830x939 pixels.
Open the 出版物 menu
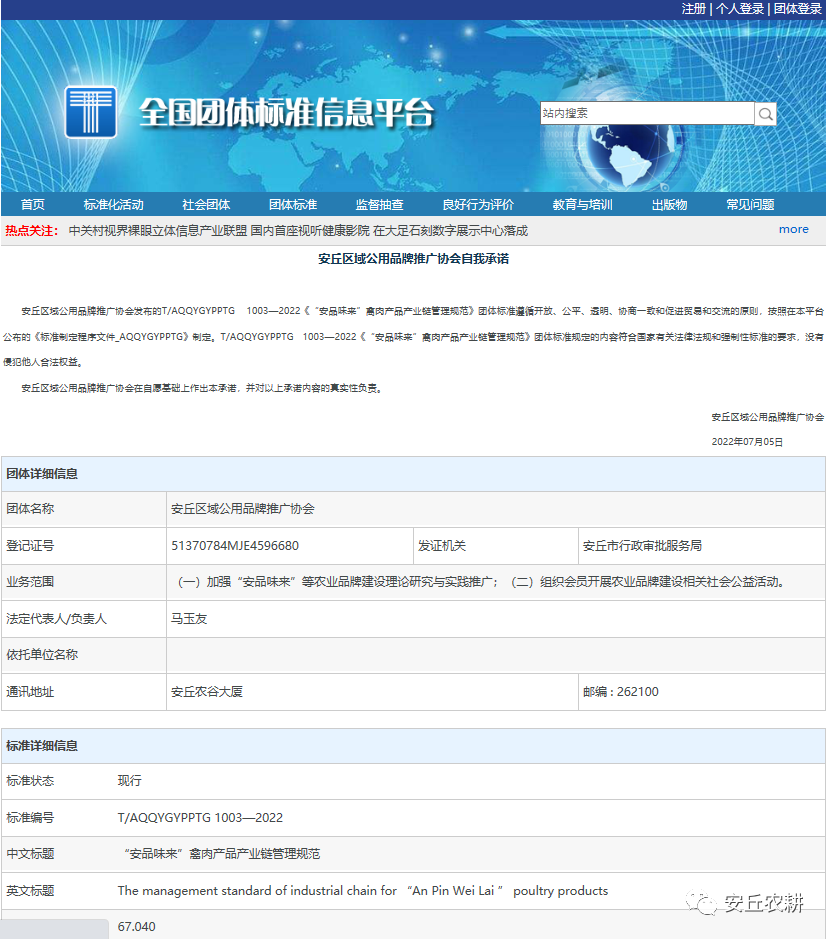(669, 204)
